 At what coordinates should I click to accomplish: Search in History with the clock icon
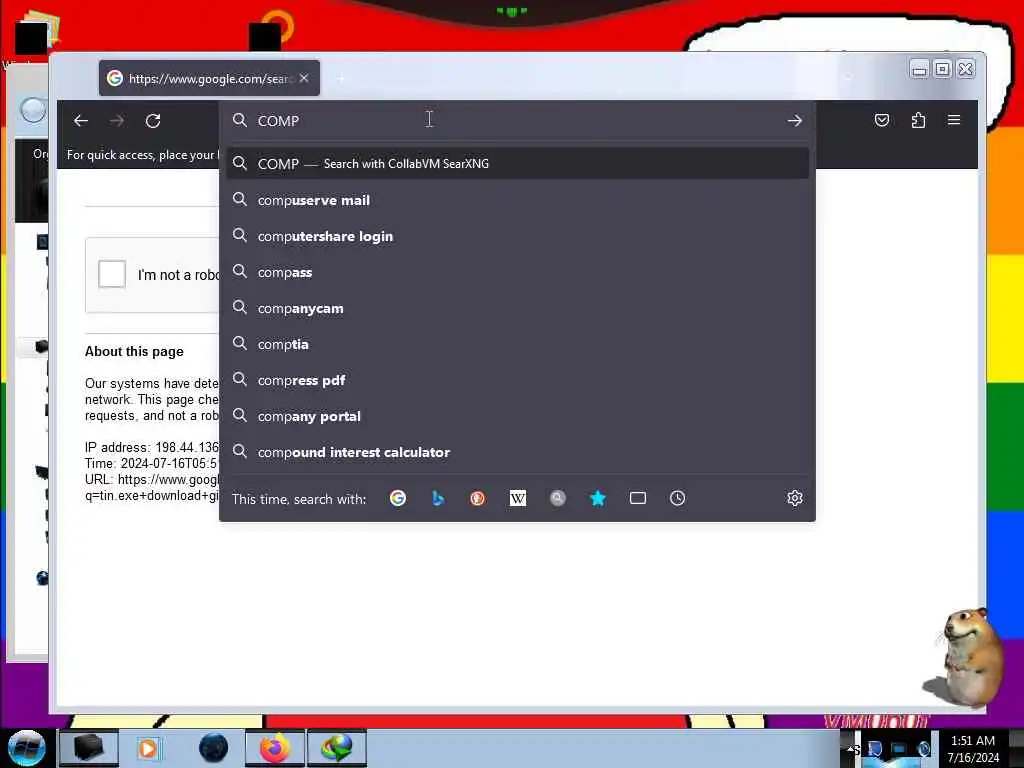click(677, 498)
